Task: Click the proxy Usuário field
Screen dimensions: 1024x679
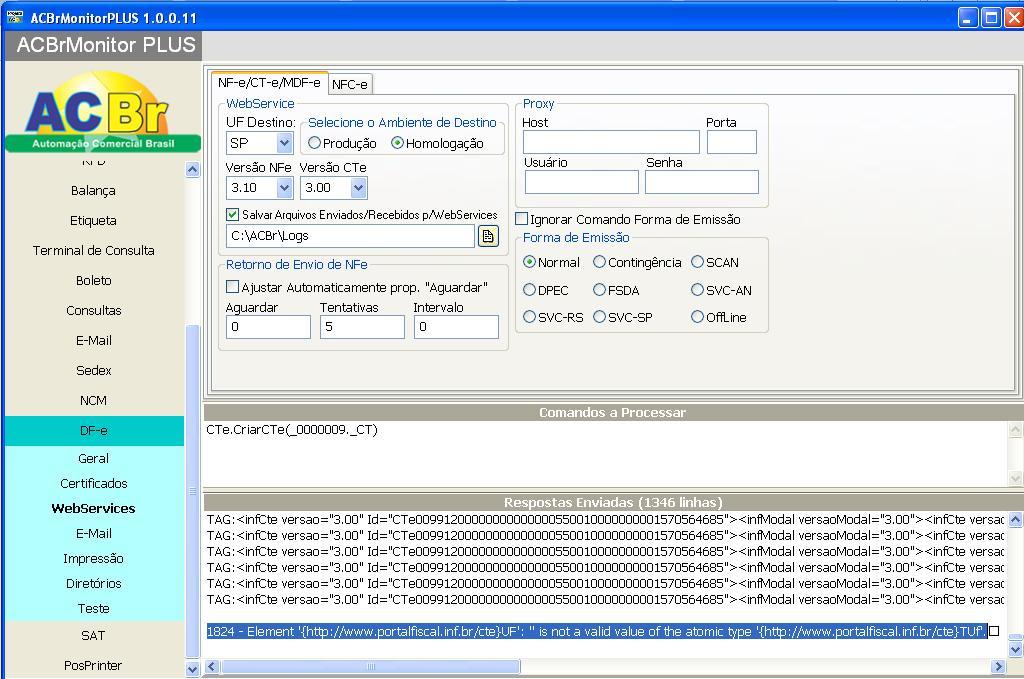Action: tap(581, 182)
